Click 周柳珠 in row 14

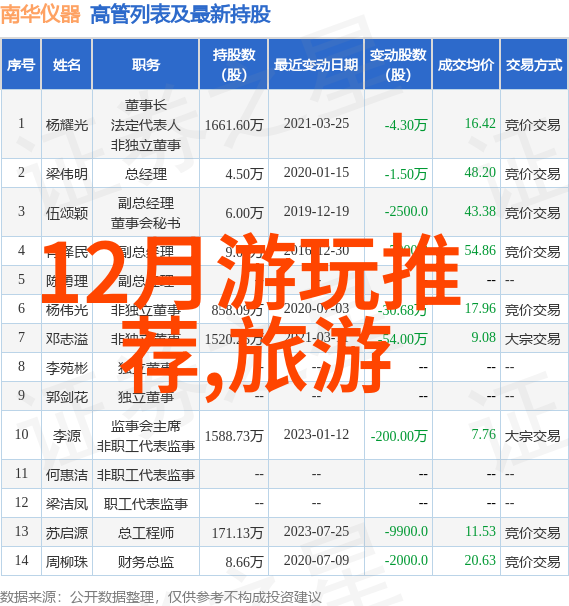(66, 562)
